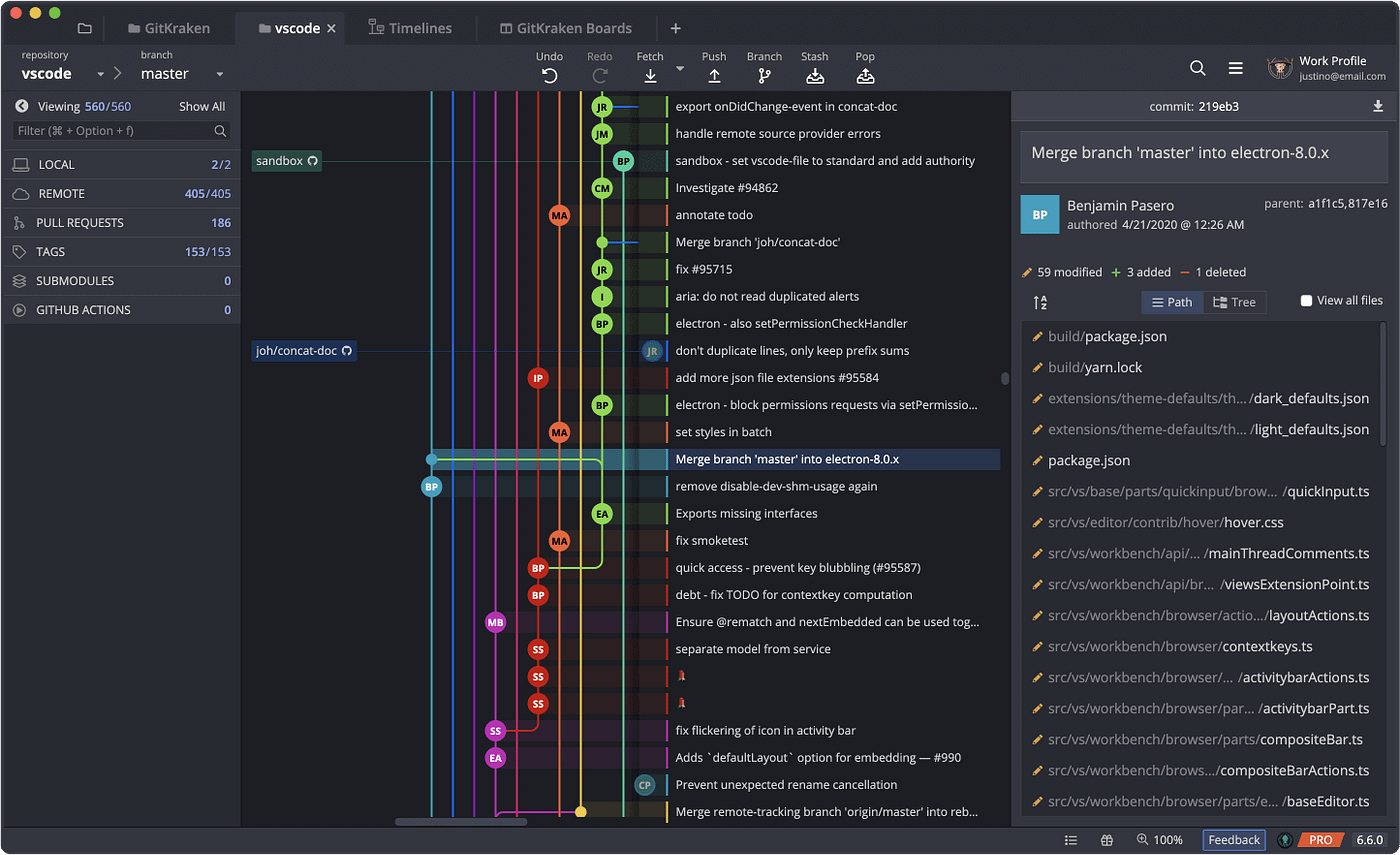
Task: Click the alphabetical sort icon in commit panel
Action: coord(1040,301)
